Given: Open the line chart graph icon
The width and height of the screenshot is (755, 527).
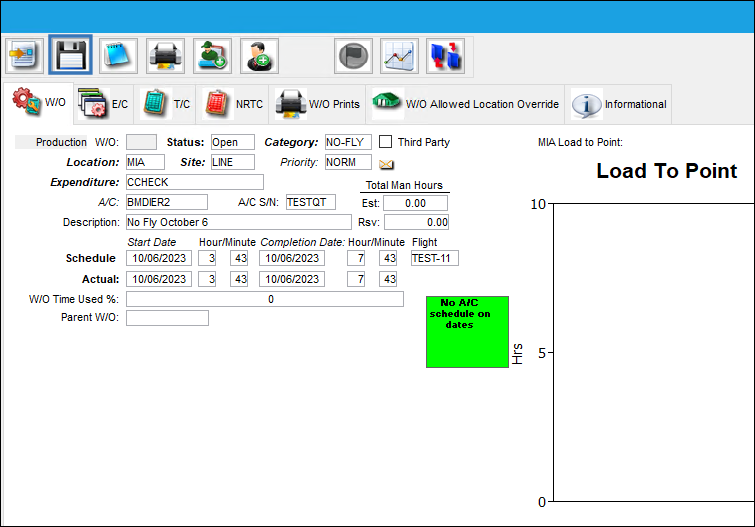Looking at the screenshot, I should click(x=399, y=56).
